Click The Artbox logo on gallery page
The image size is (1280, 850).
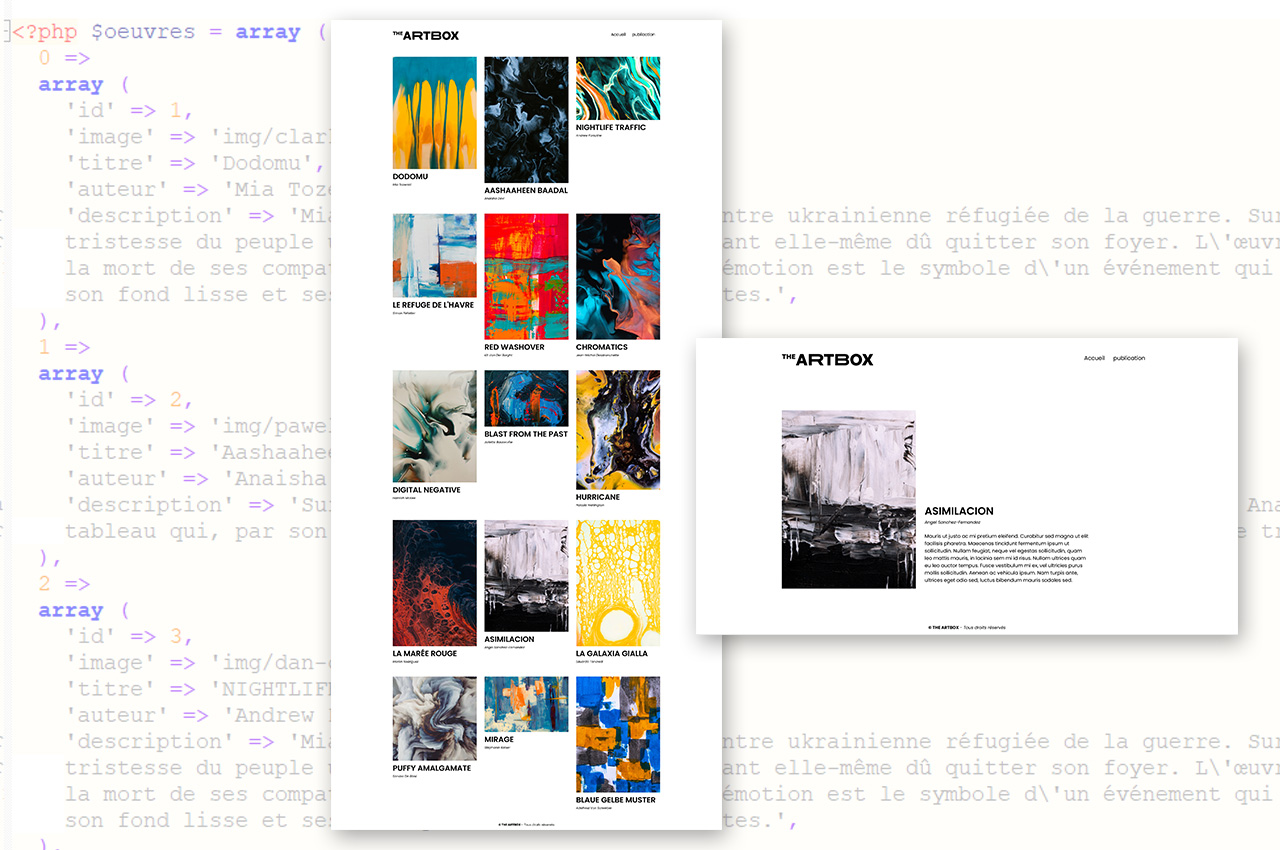426,35
